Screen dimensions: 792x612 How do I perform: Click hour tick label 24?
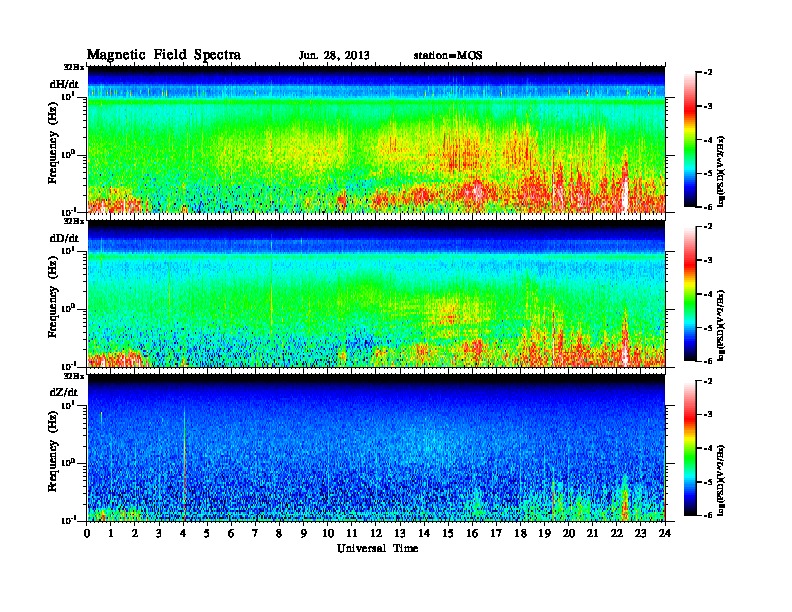pos(665,534)
